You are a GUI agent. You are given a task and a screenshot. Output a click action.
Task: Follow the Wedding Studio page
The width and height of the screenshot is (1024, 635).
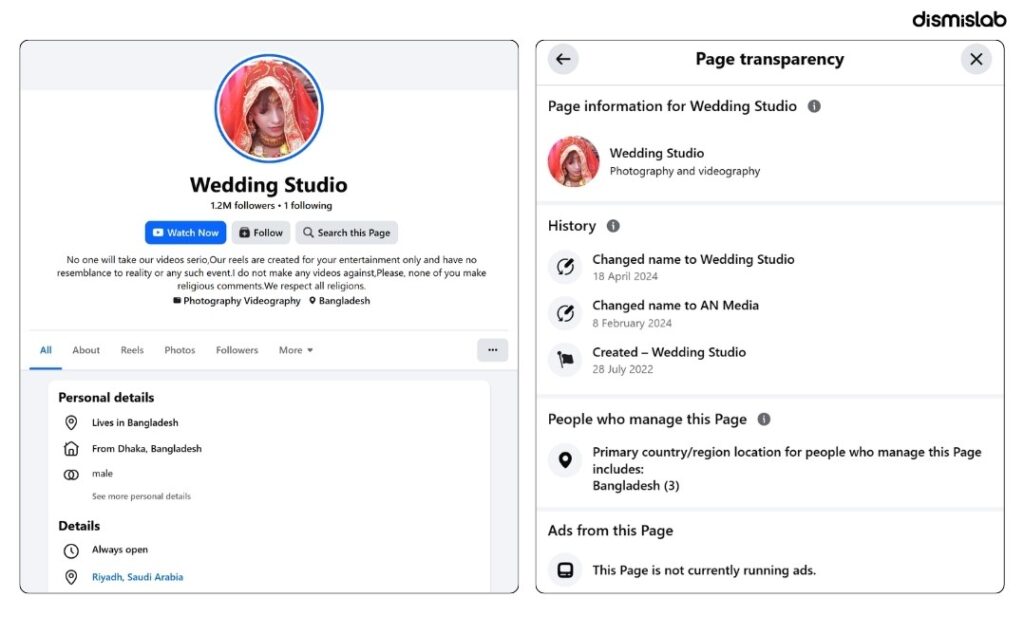(261, 233)
